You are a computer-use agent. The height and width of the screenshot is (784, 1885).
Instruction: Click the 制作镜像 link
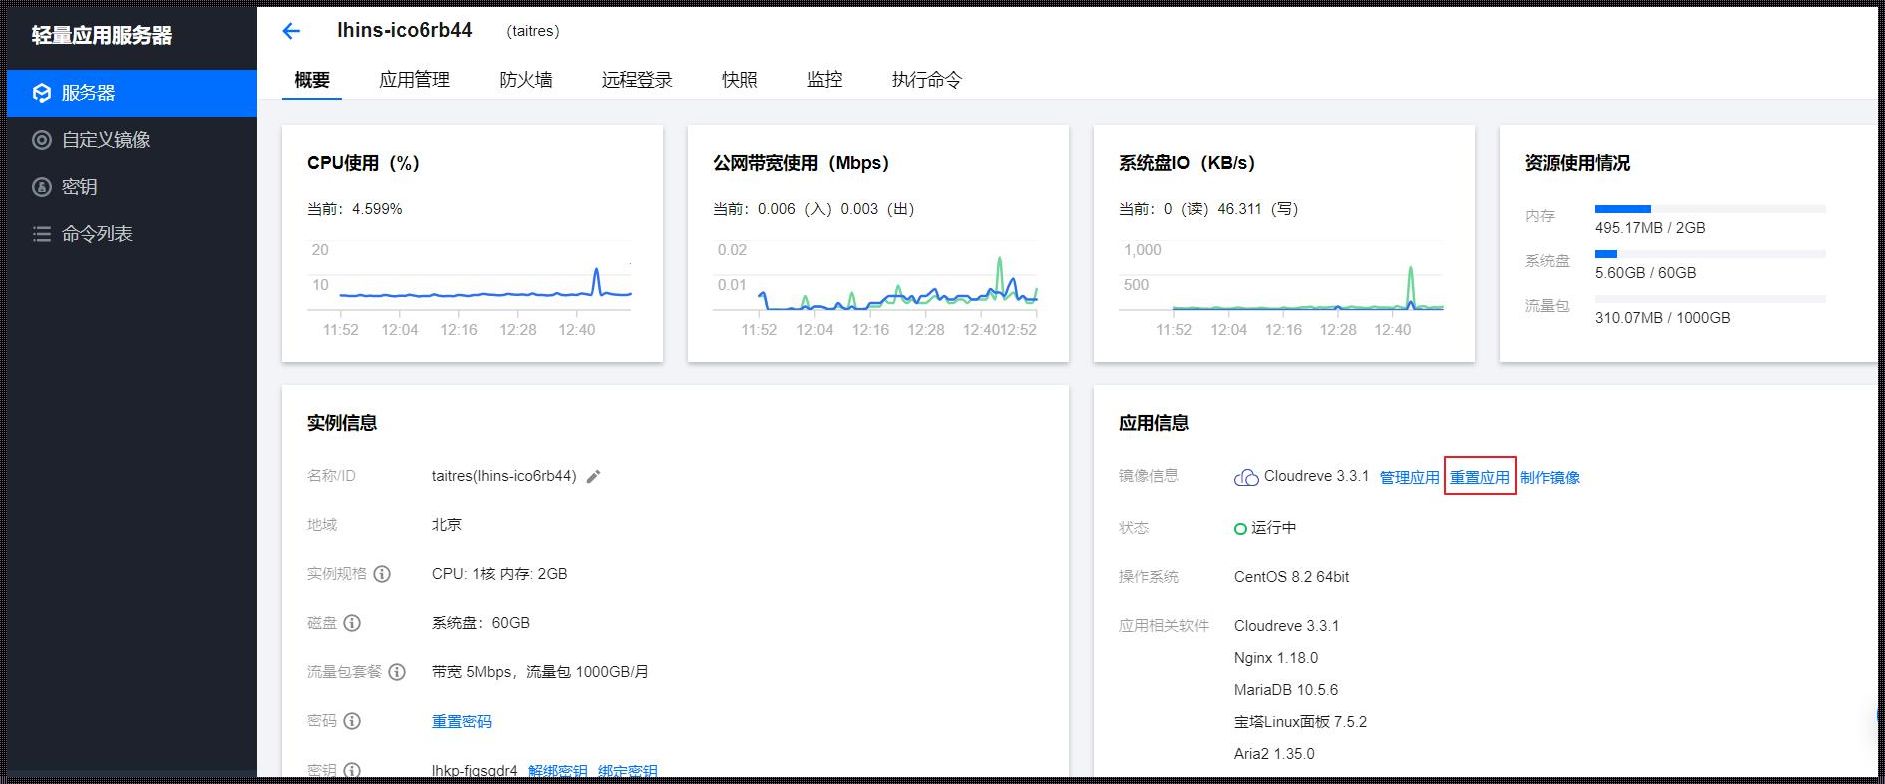pos(1550,477)
